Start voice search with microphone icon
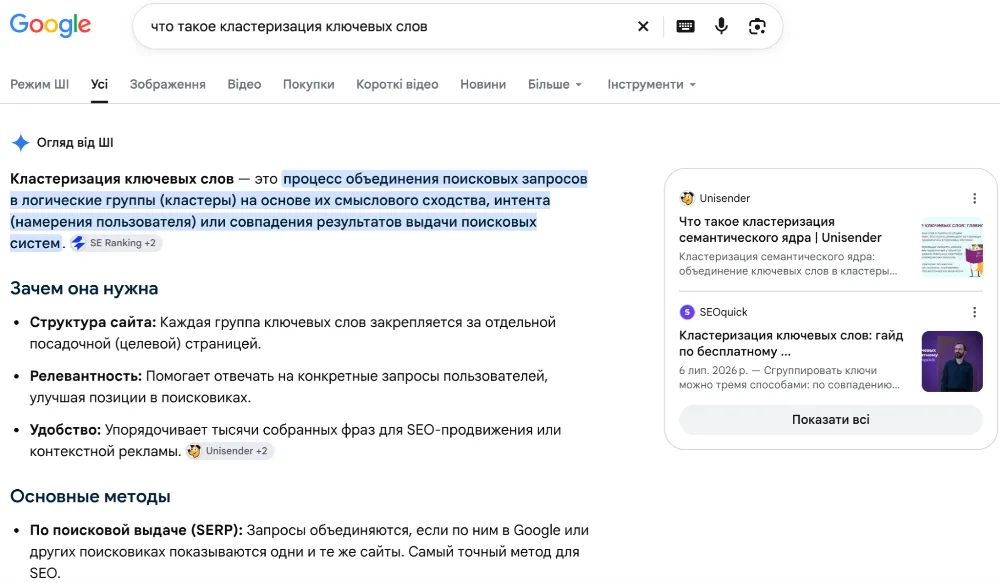Viewport: 1000px width, 583px height. click(x=721, y=26)
